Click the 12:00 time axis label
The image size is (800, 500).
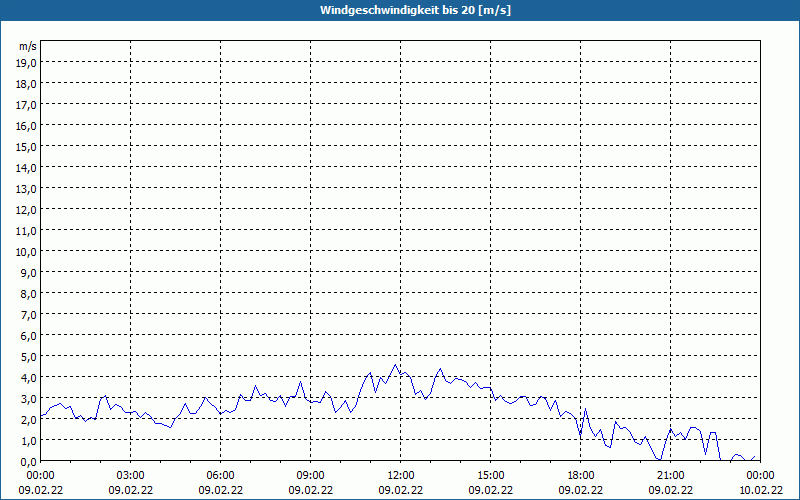click(401, 476)
